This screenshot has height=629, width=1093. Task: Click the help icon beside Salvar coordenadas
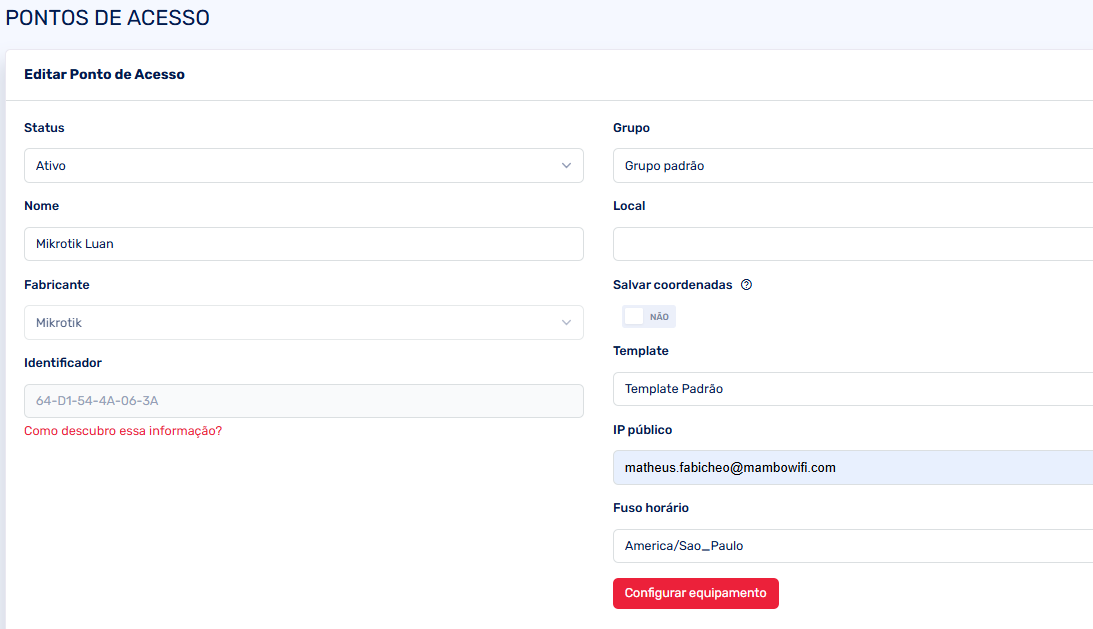point(746,285)
